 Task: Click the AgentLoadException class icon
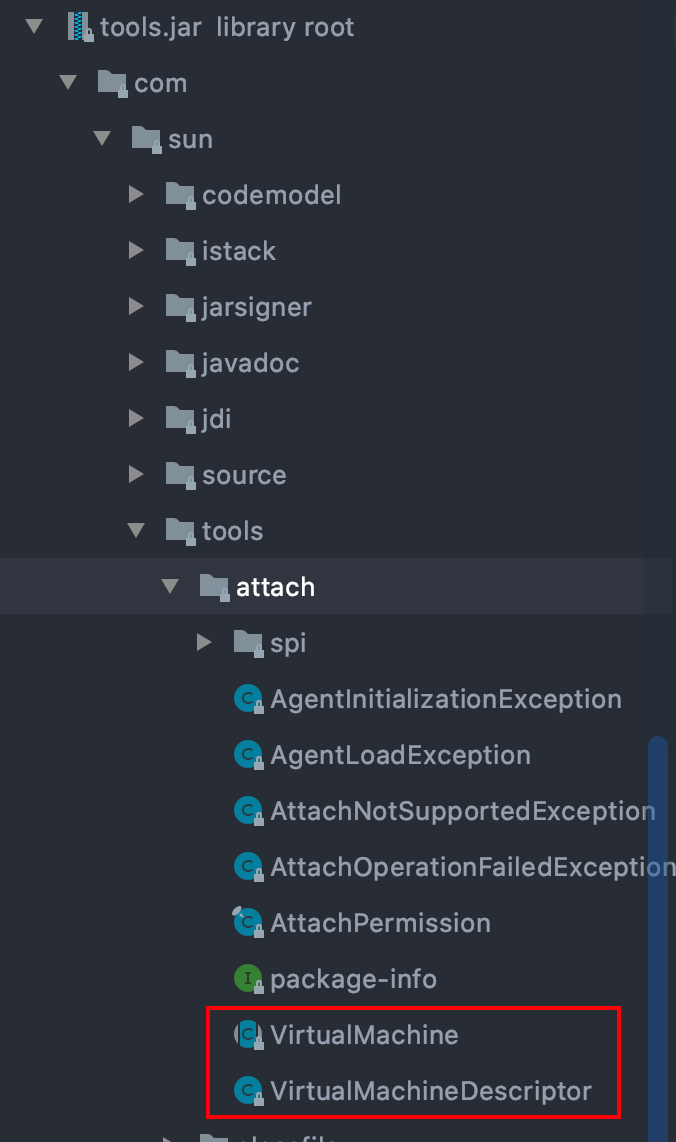(247, 755)
